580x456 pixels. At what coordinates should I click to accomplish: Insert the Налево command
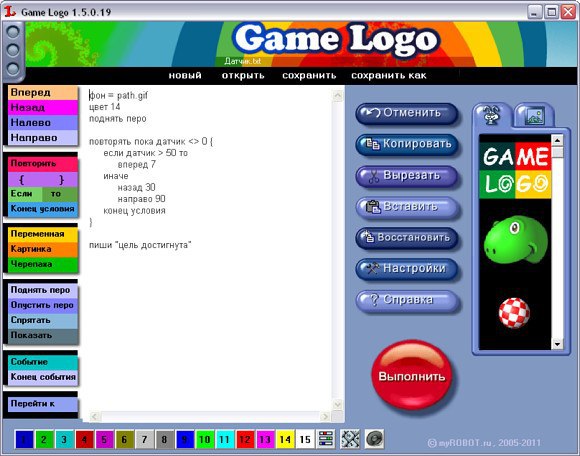pos(43,123)
